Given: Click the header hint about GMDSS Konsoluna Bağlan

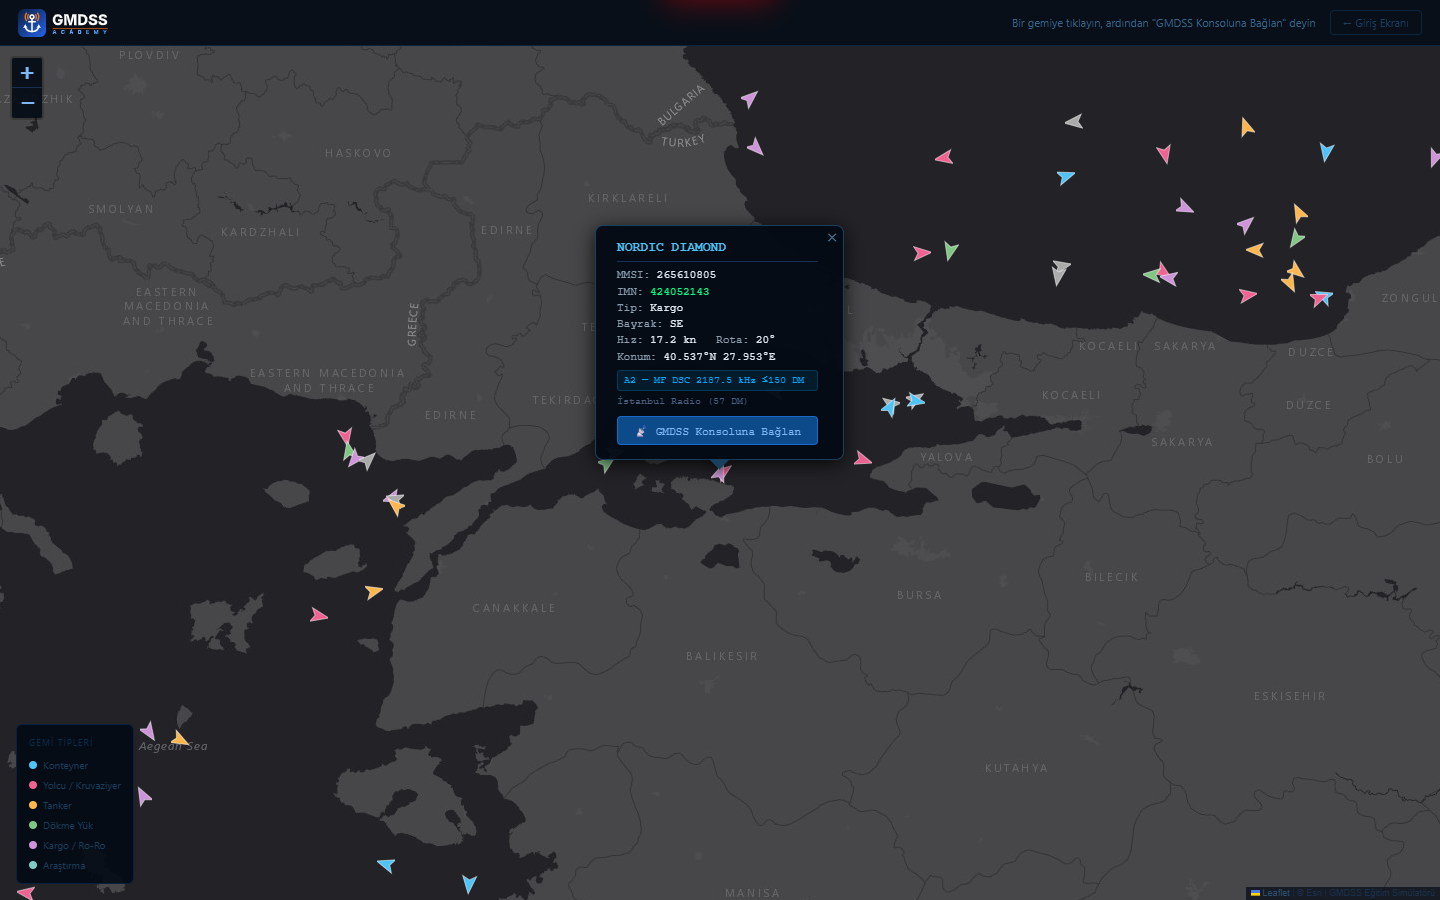Looking at the screenshot, I should (1163, 23).
